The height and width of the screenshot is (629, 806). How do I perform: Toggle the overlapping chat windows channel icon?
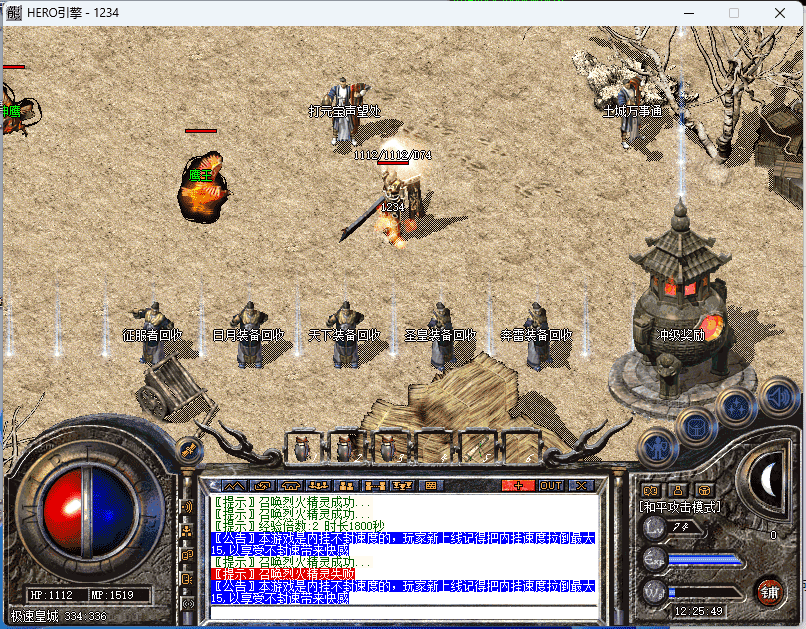tap(187, 556)
